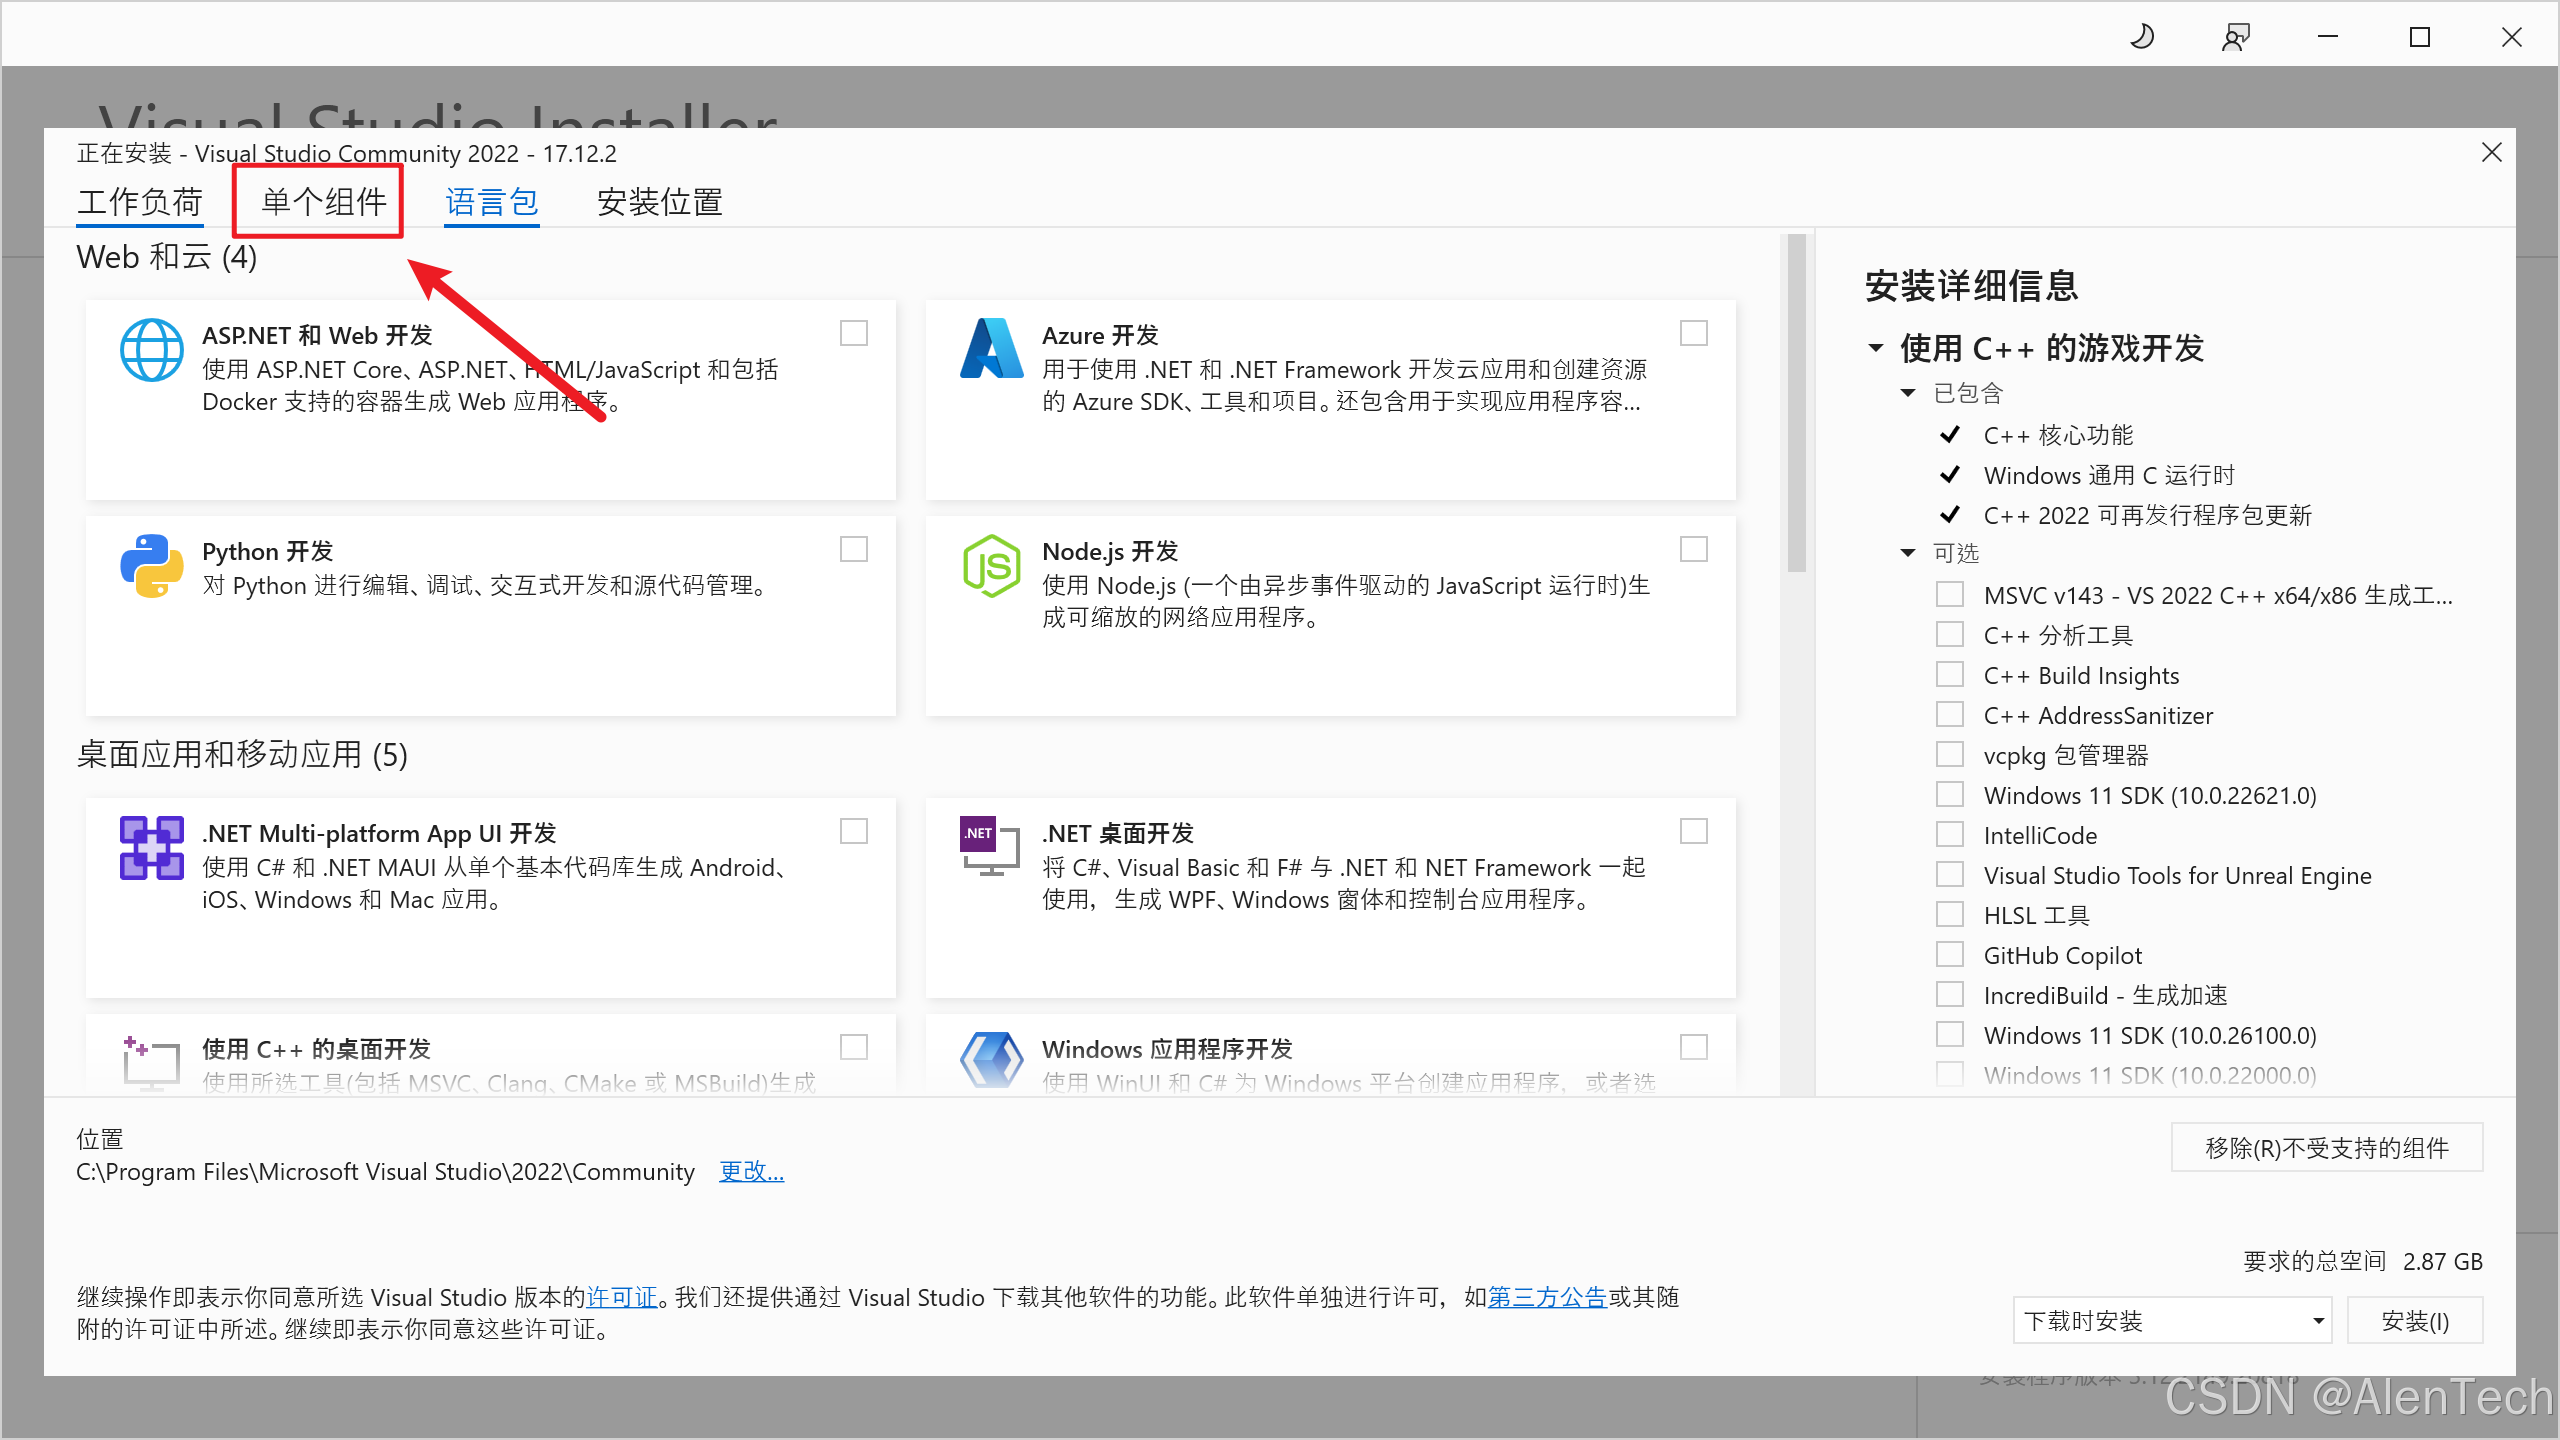Enable the vcpkg 包管理器 optional component
The image size is (2560, 1440).
(x=1949, y=755)
